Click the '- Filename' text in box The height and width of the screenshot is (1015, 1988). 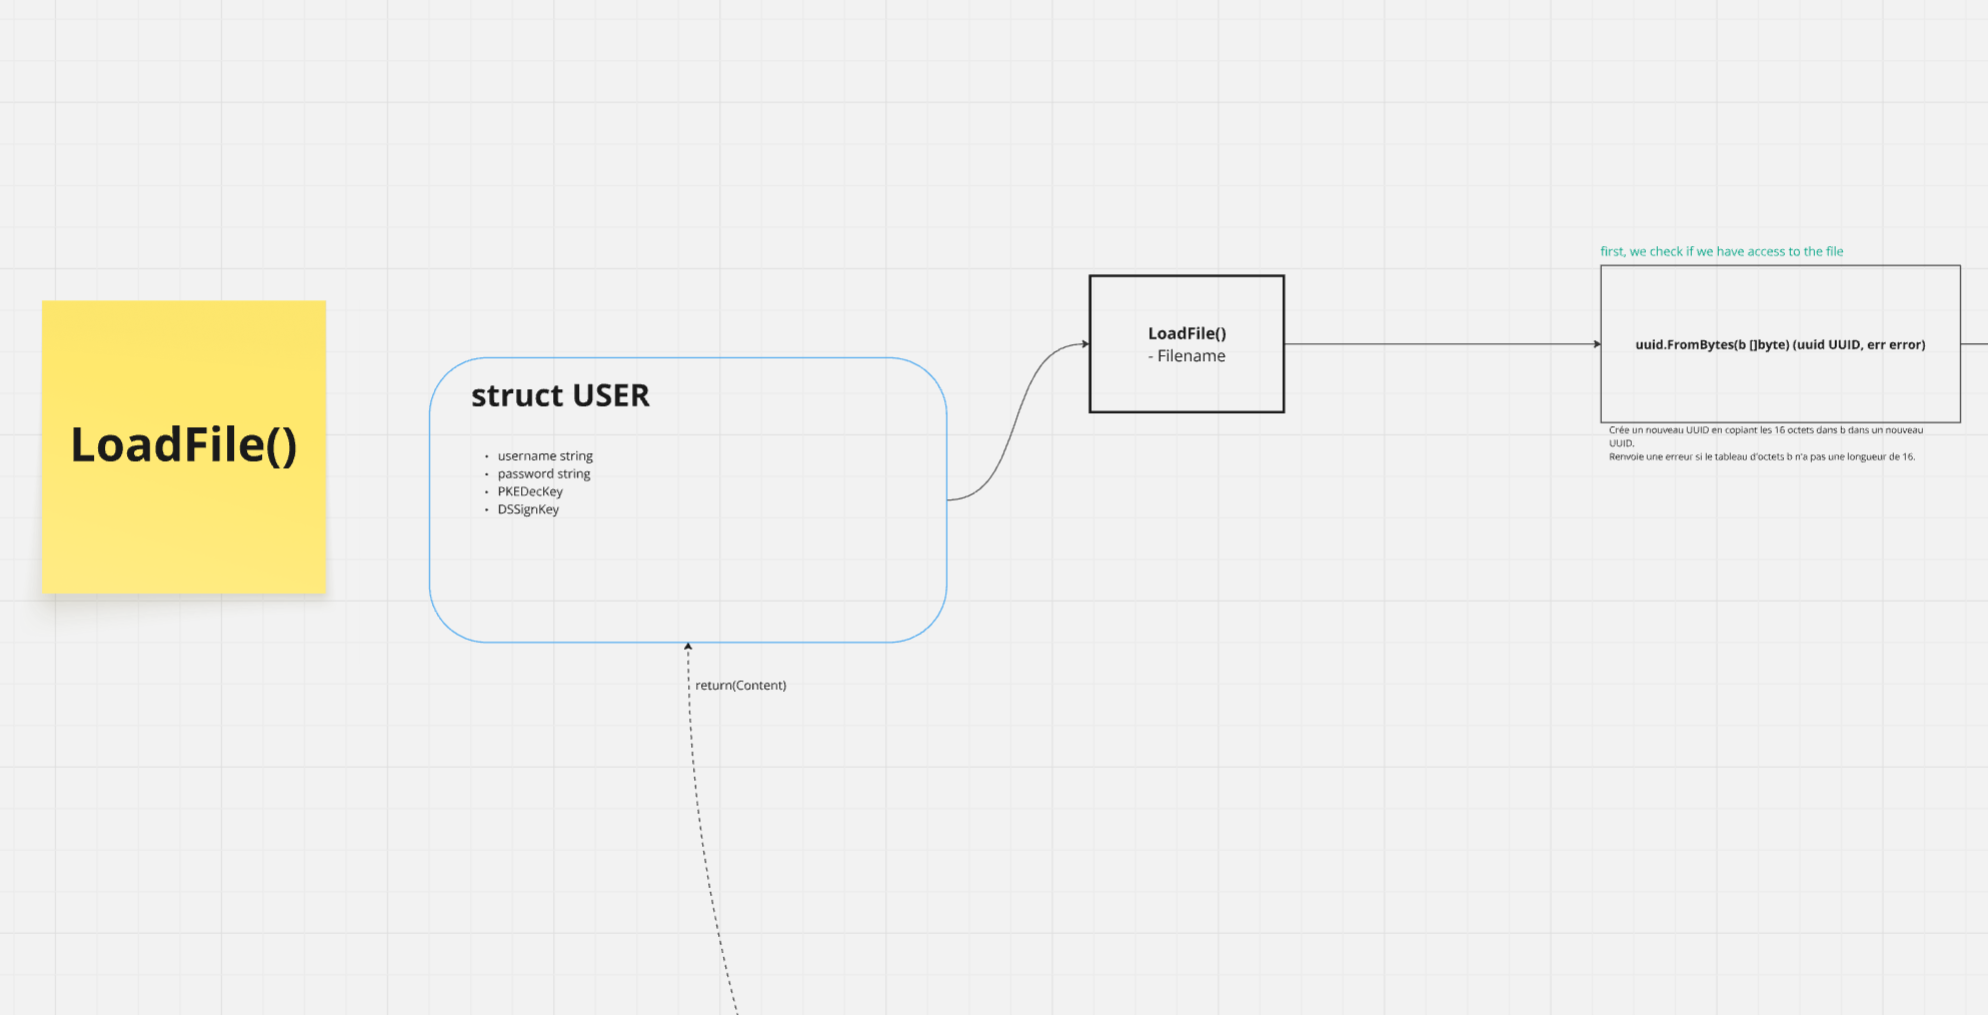click(x=1187, y=356)
